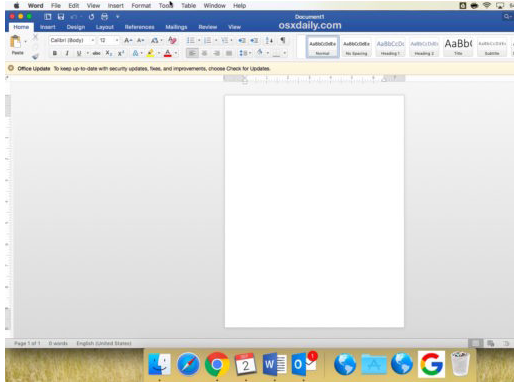Click the Print icon in title bar
The image size is (514, 387).
tap(104, 17)
